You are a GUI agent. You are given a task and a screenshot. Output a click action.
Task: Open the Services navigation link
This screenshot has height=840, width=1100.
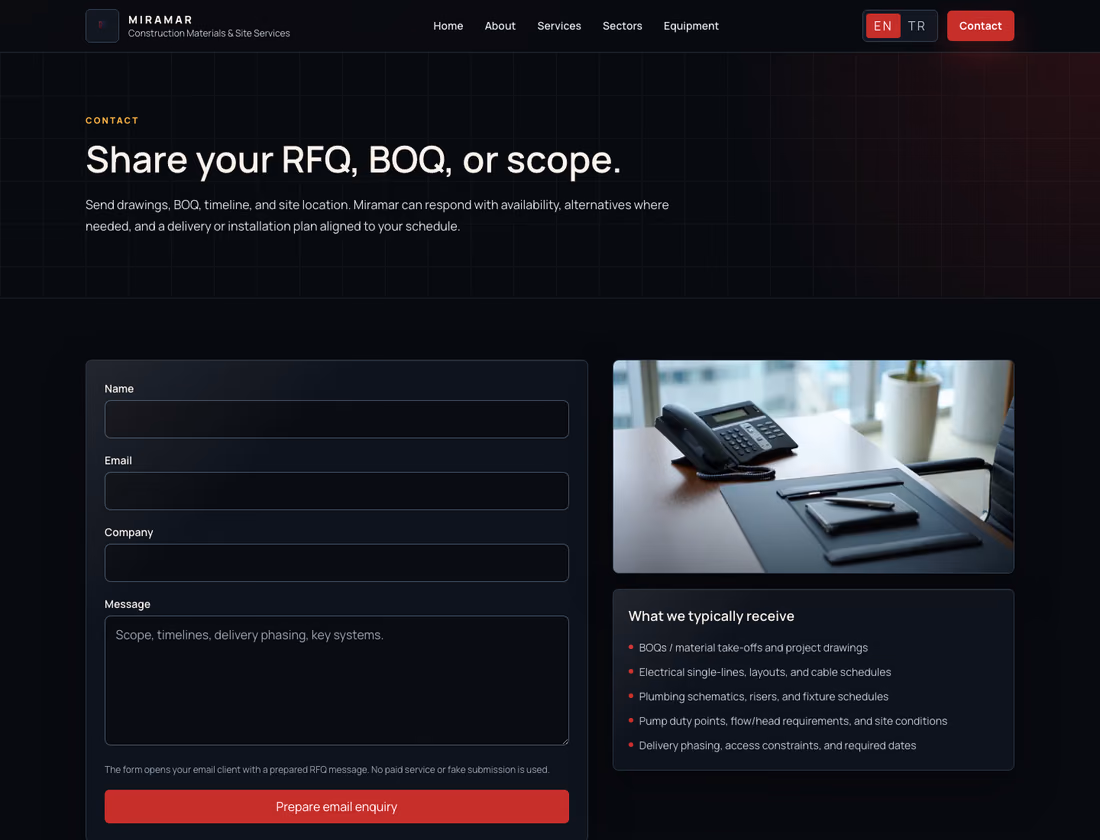coord(558,26)
